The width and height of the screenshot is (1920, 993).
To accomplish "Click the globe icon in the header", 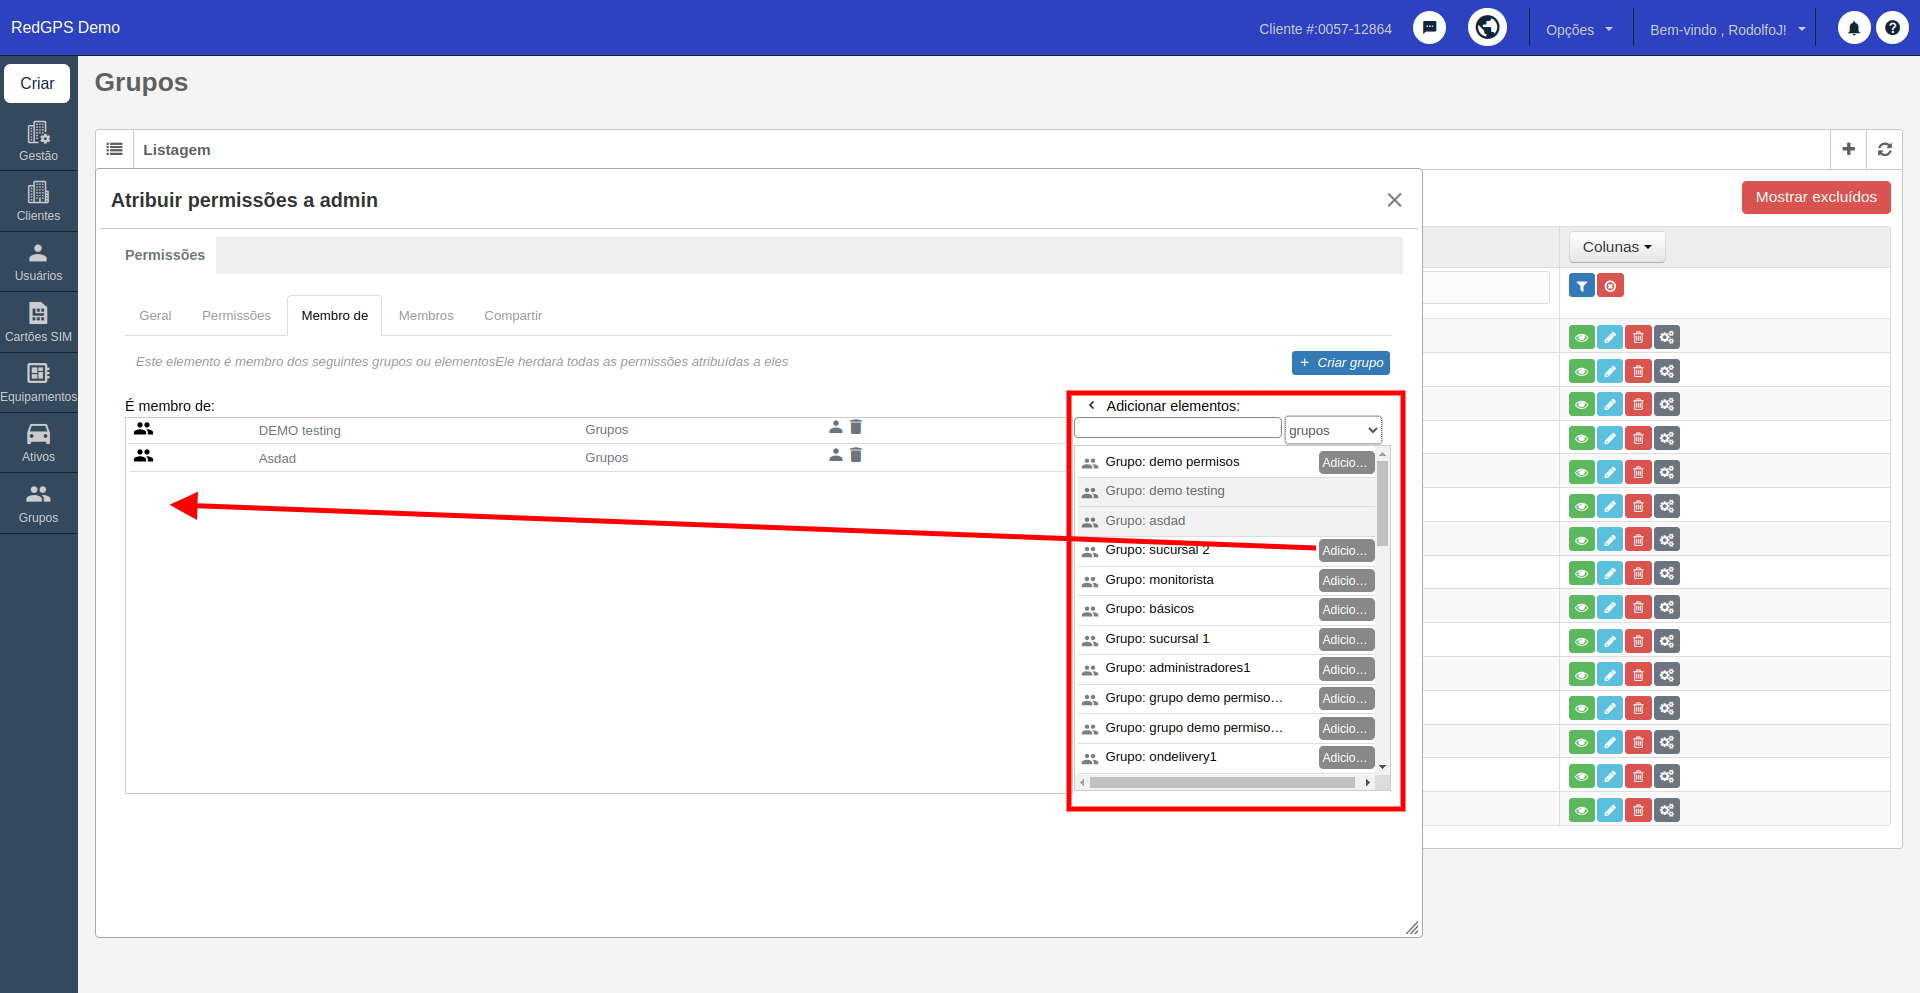I will [1487, 27].
